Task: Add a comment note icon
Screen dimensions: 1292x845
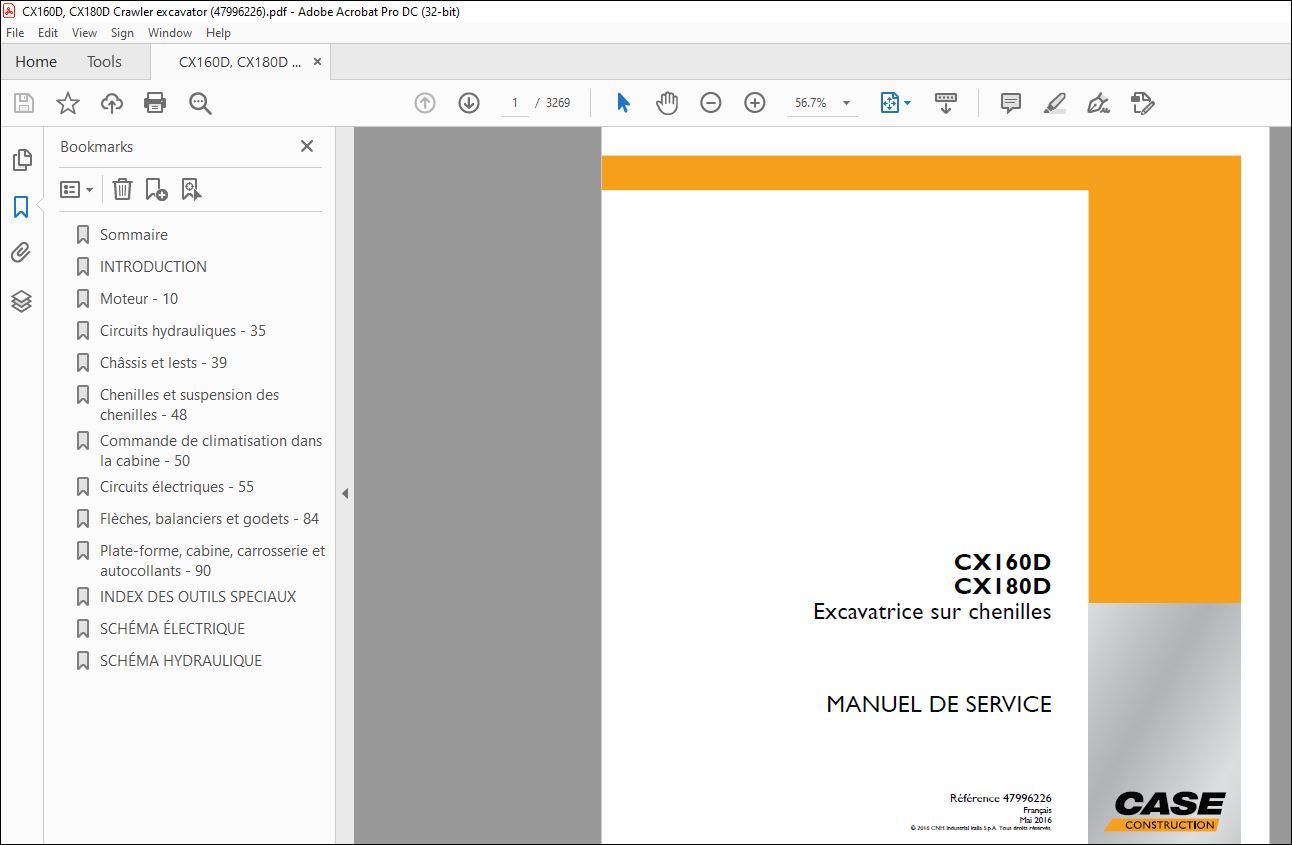Action: [x=1011, y=103]
